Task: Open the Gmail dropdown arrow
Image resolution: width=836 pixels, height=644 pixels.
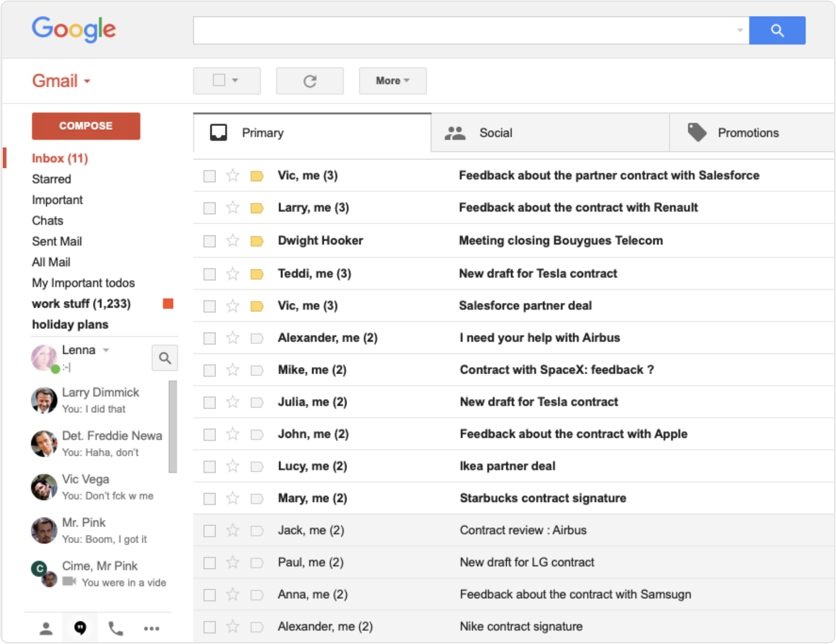Action: pyautogui.click(x=87, y=82)
